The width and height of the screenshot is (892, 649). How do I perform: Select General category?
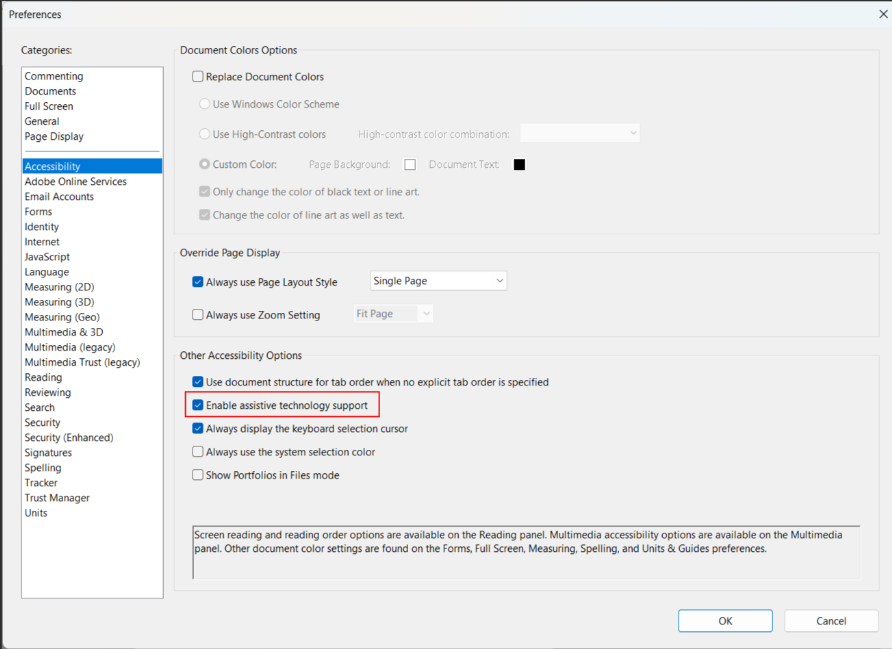pos(92,121)
